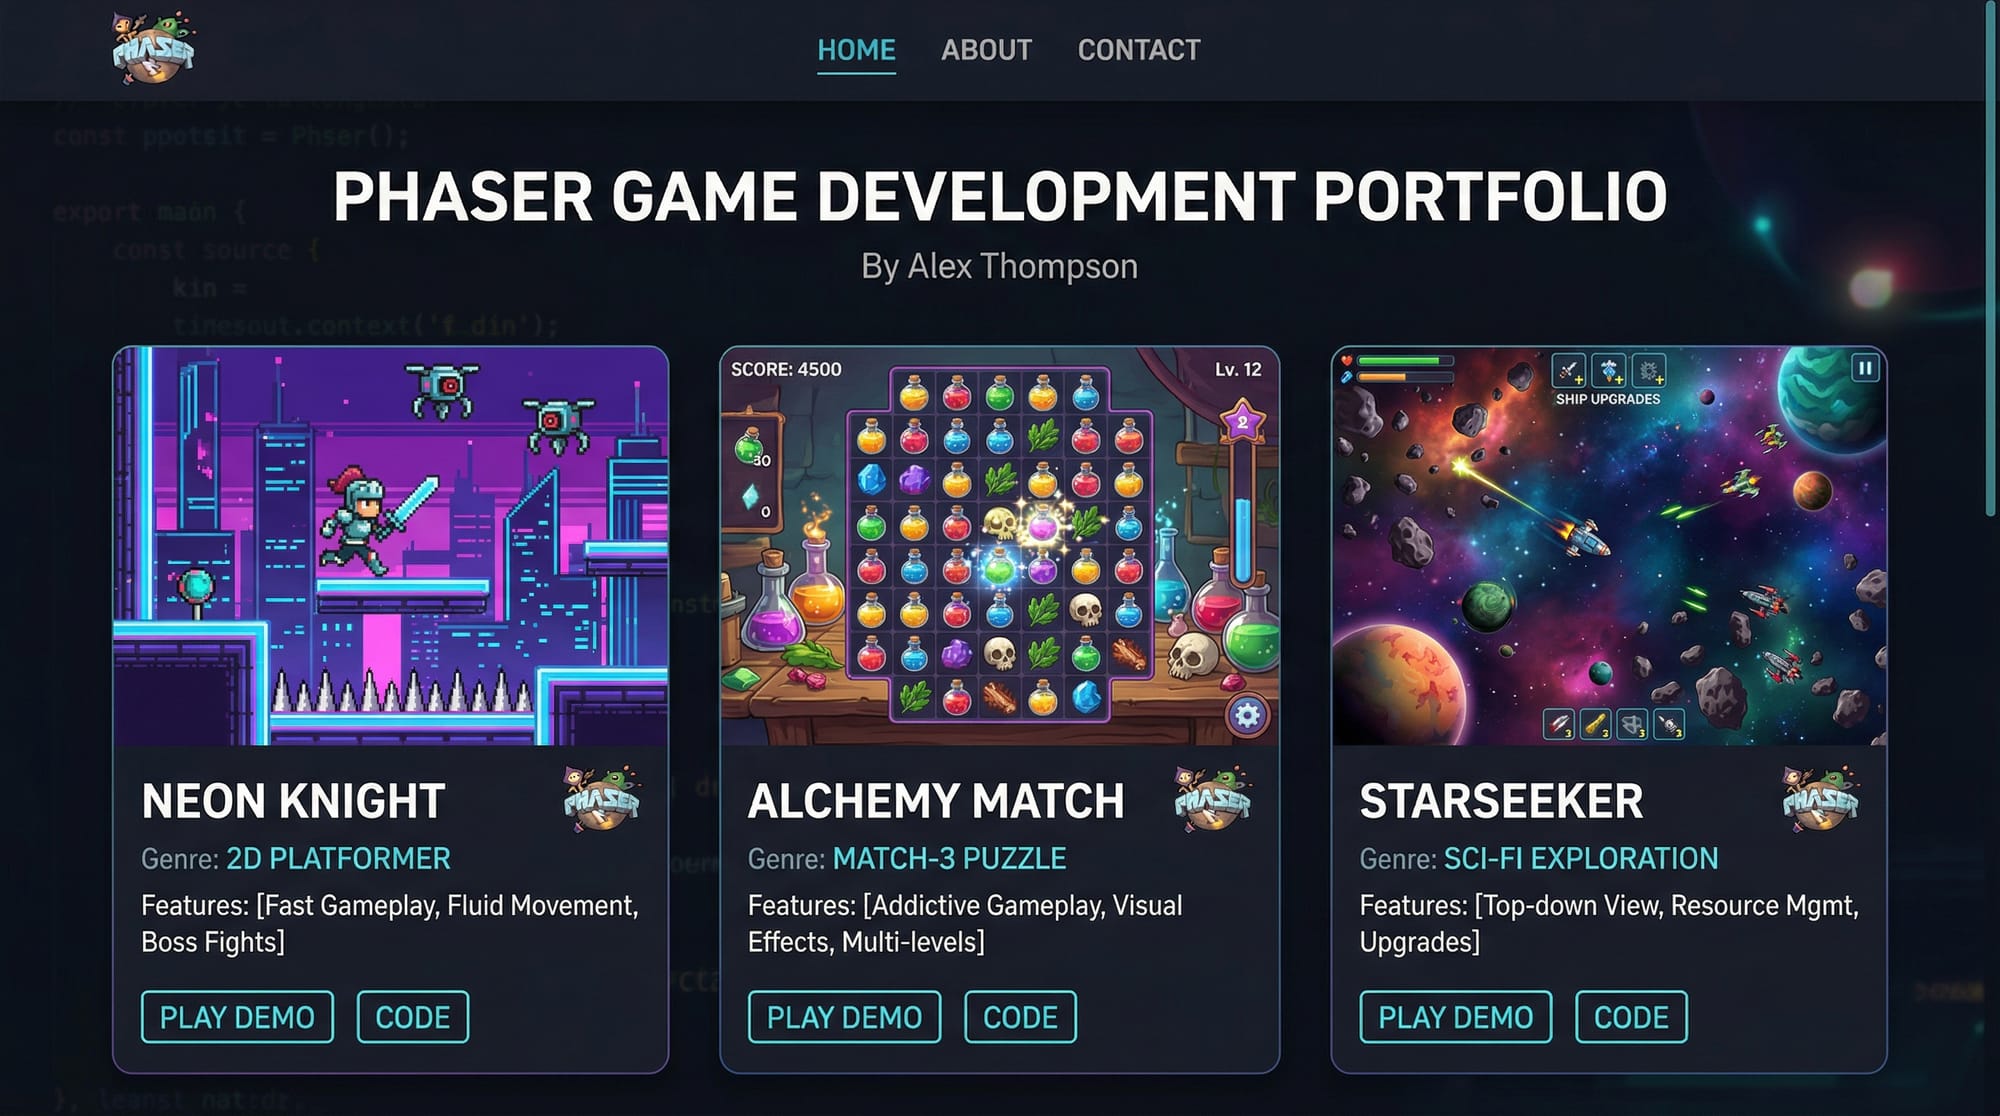Click the page vertical scrollbar
The image size is (2000, 1116).
1991,260
